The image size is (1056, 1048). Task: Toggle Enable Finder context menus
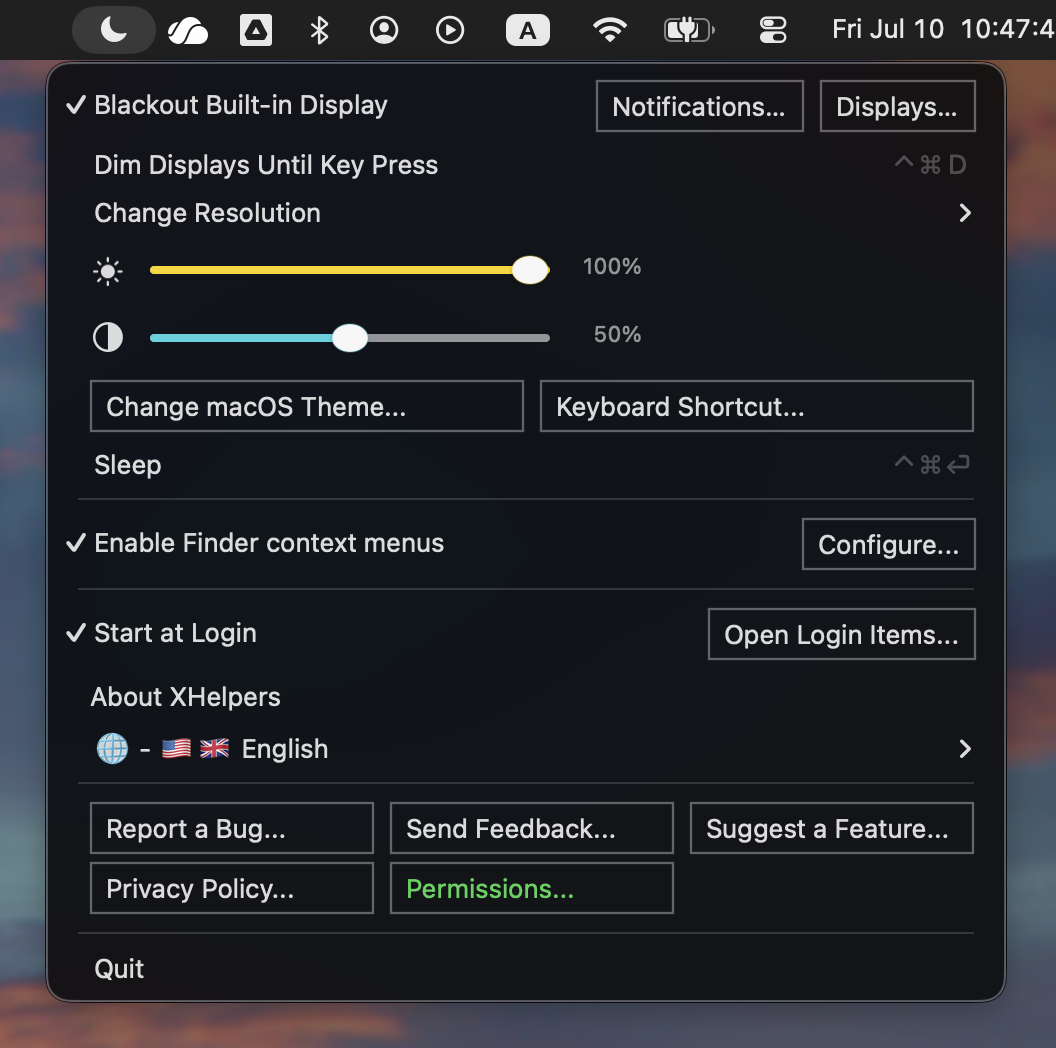click(255, 543)
